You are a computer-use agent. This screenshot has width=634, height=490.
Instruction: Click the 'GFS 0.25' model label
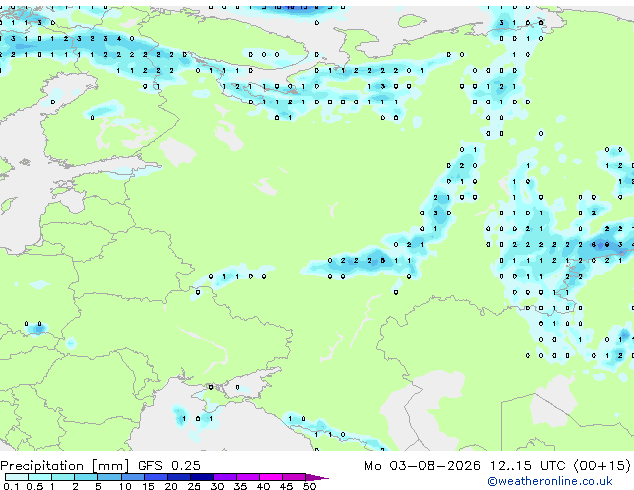tap(169, 466)
